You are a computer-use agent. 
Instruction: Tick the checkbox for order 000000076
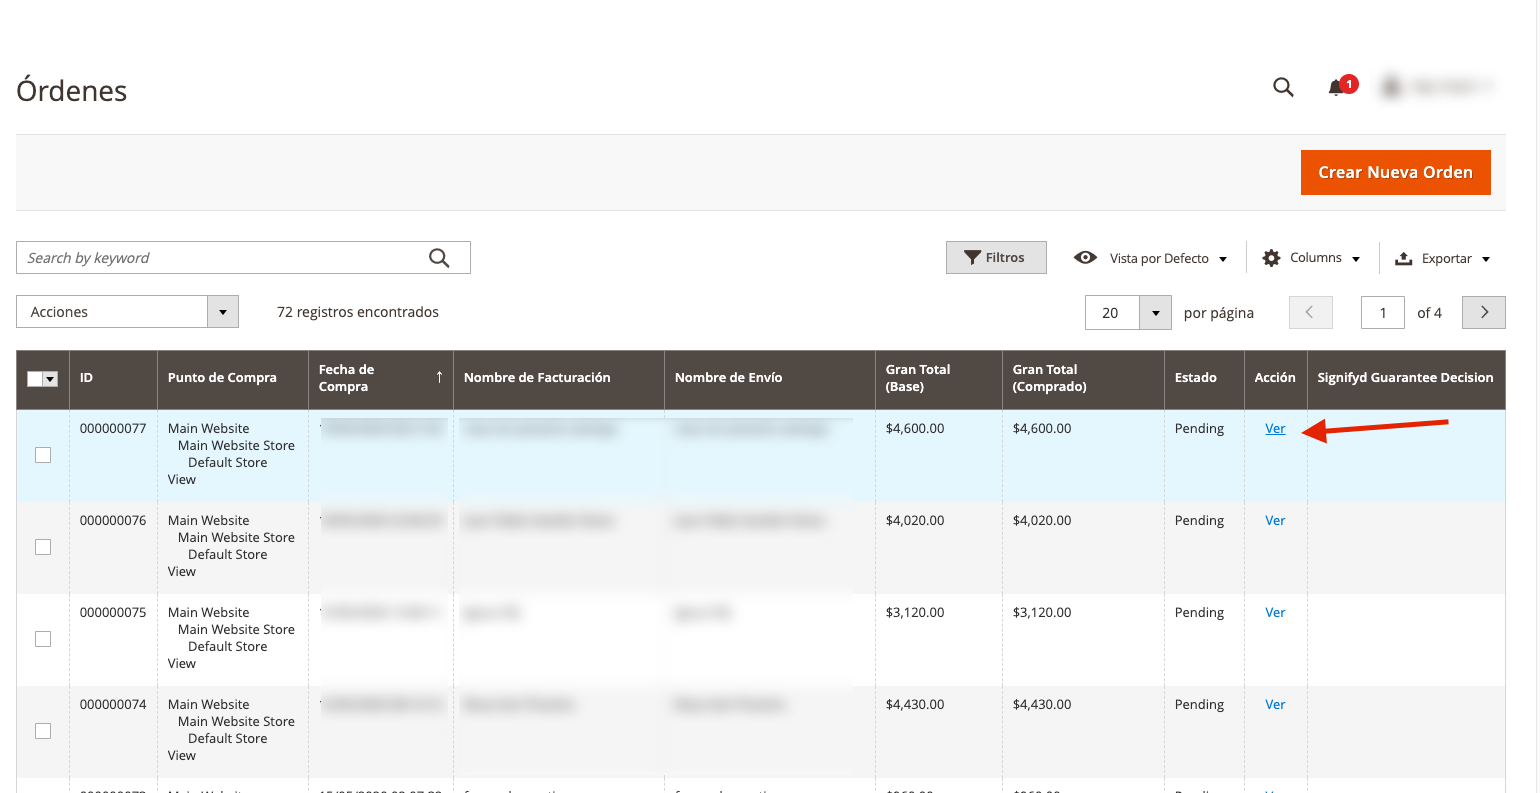(x=43, y=547)
